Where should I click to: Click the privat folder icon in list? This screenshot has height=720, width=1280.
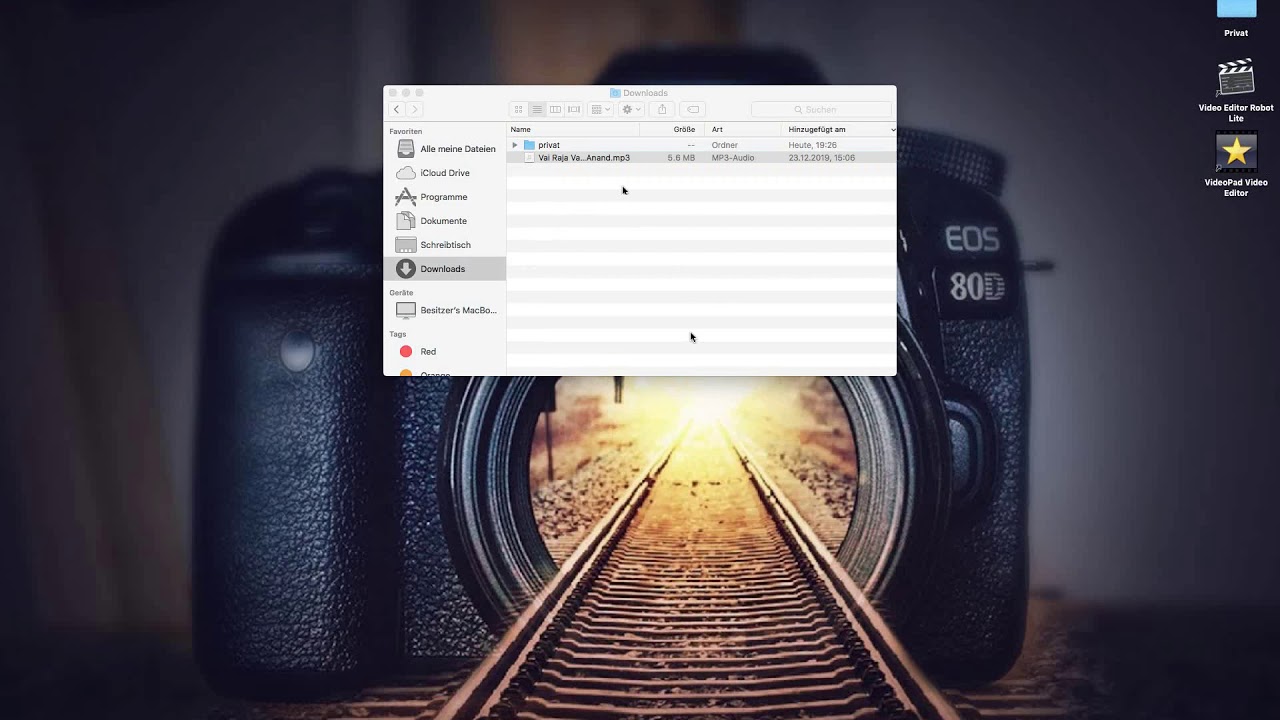pyautogui.click(x=529, y=145)
